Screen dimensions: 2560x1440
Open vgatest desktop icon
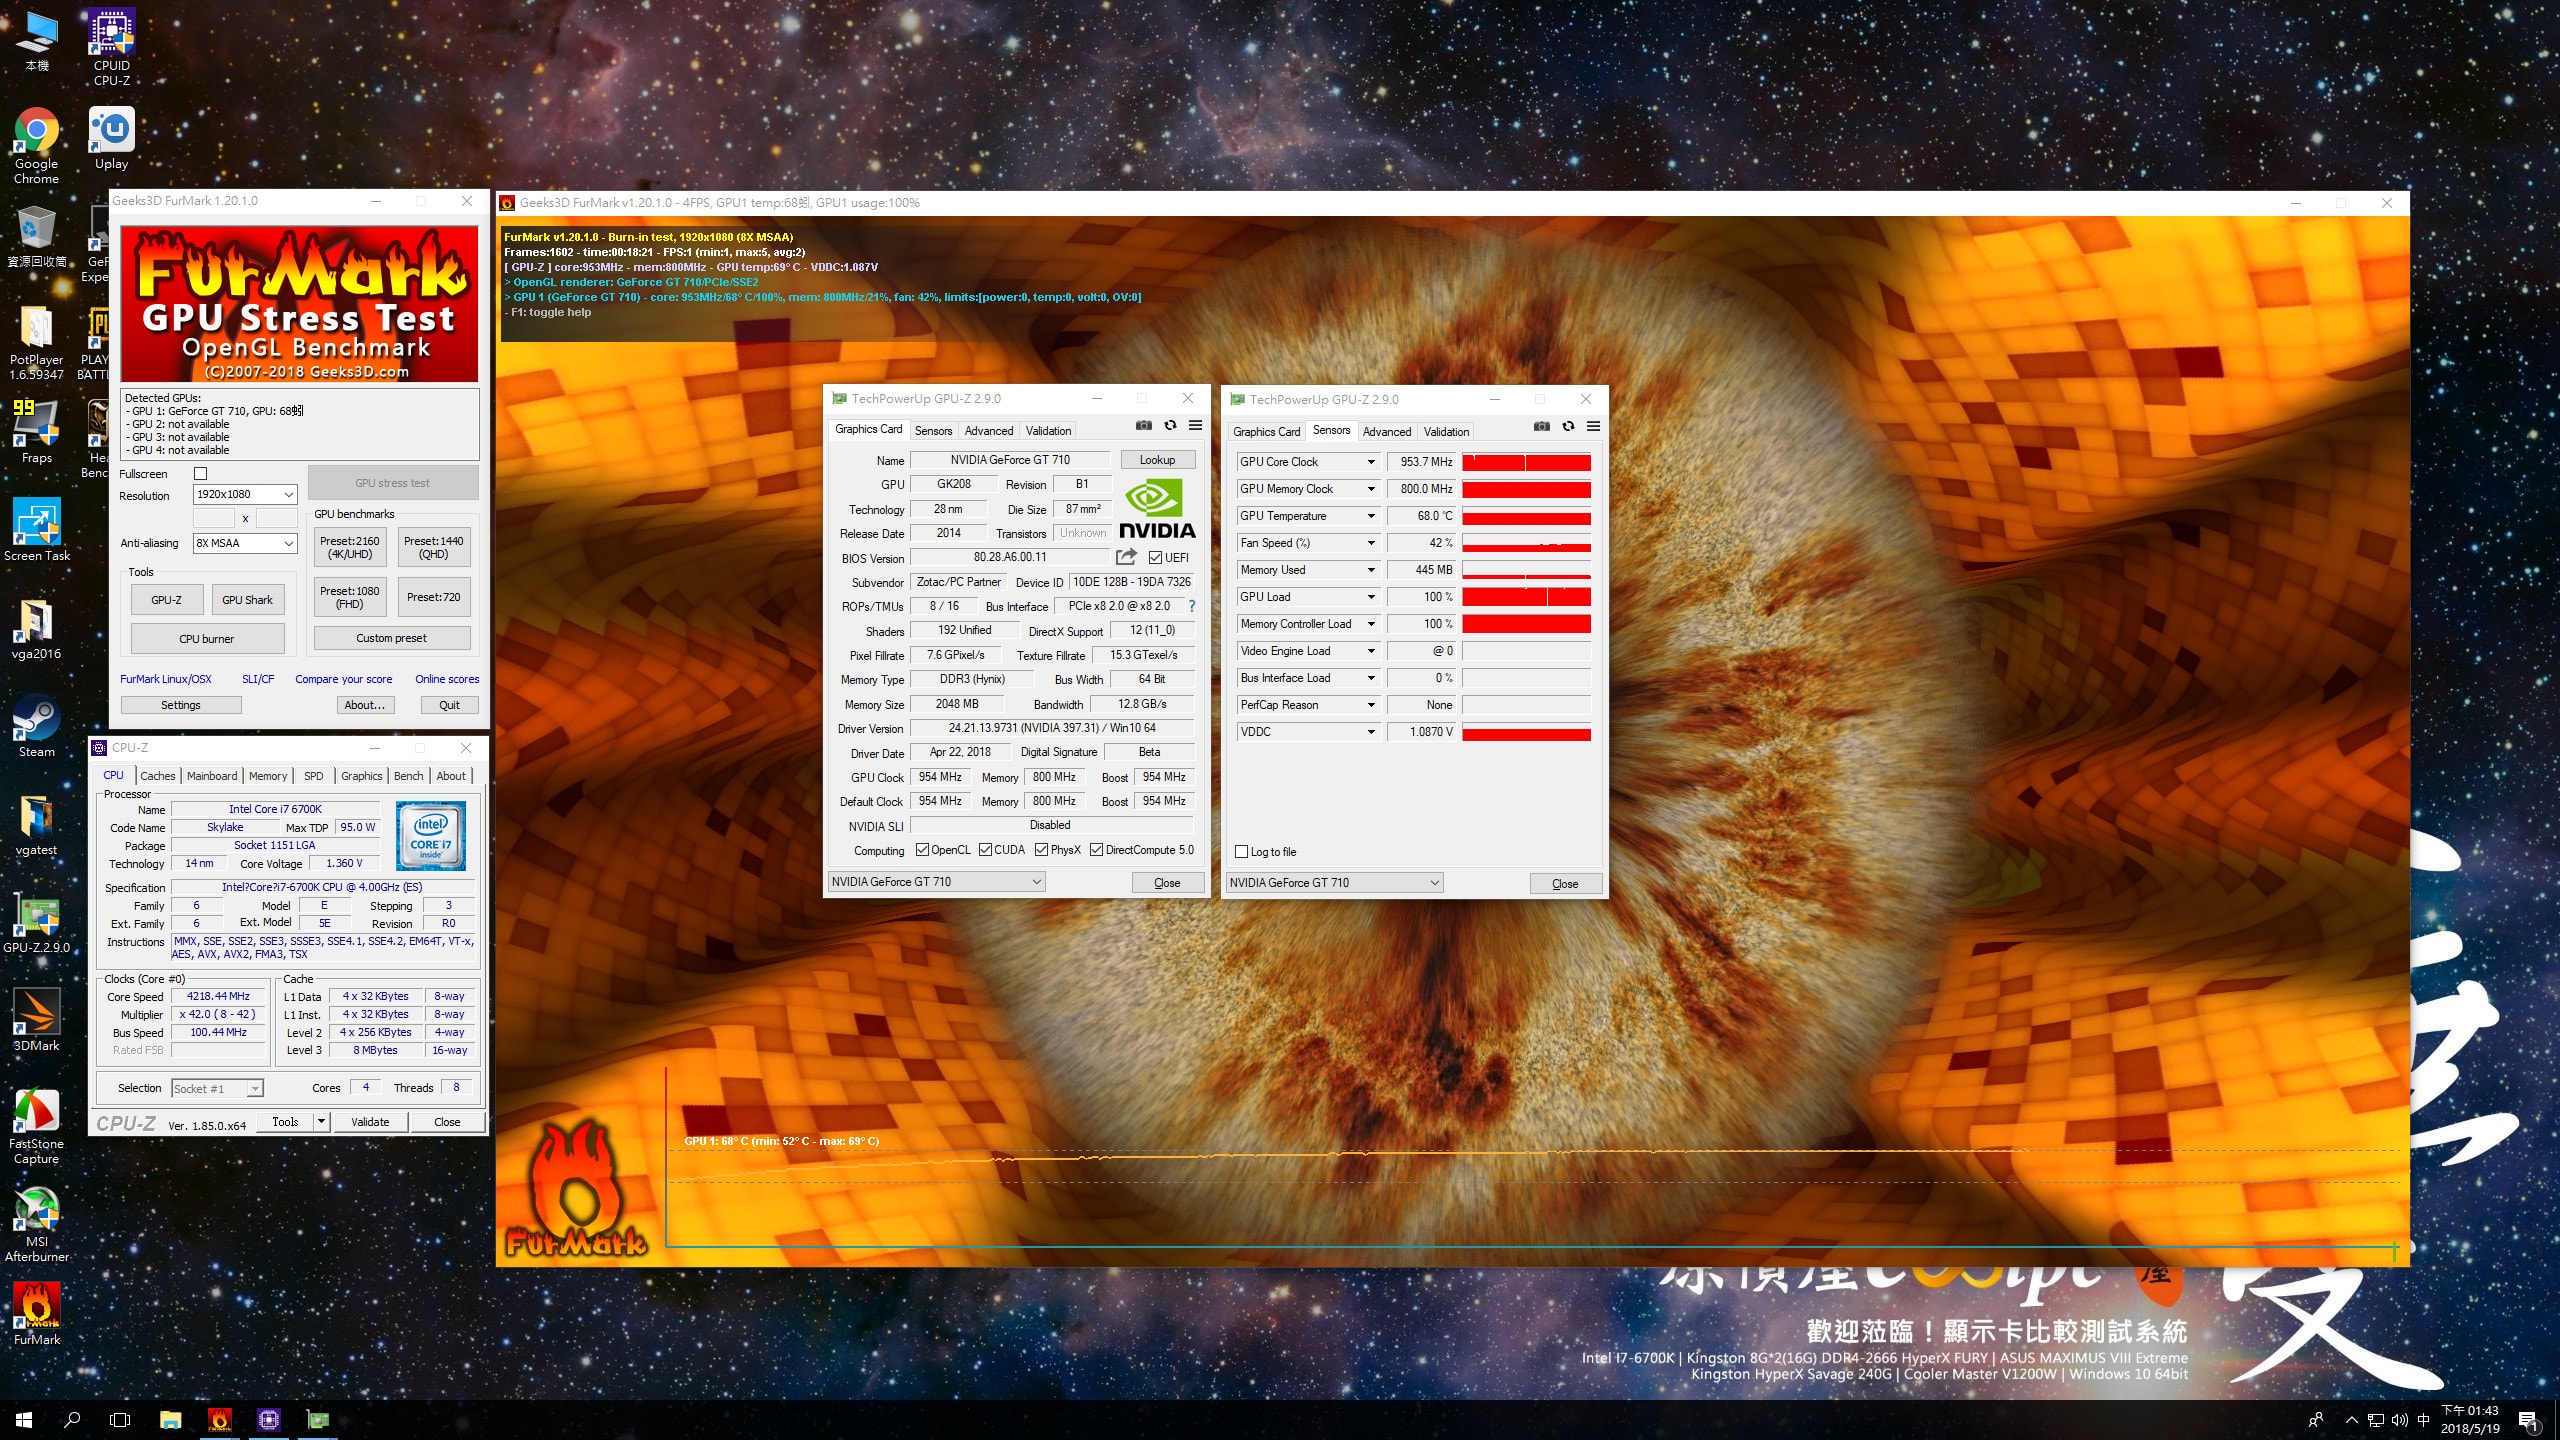[x=36, y=824]
